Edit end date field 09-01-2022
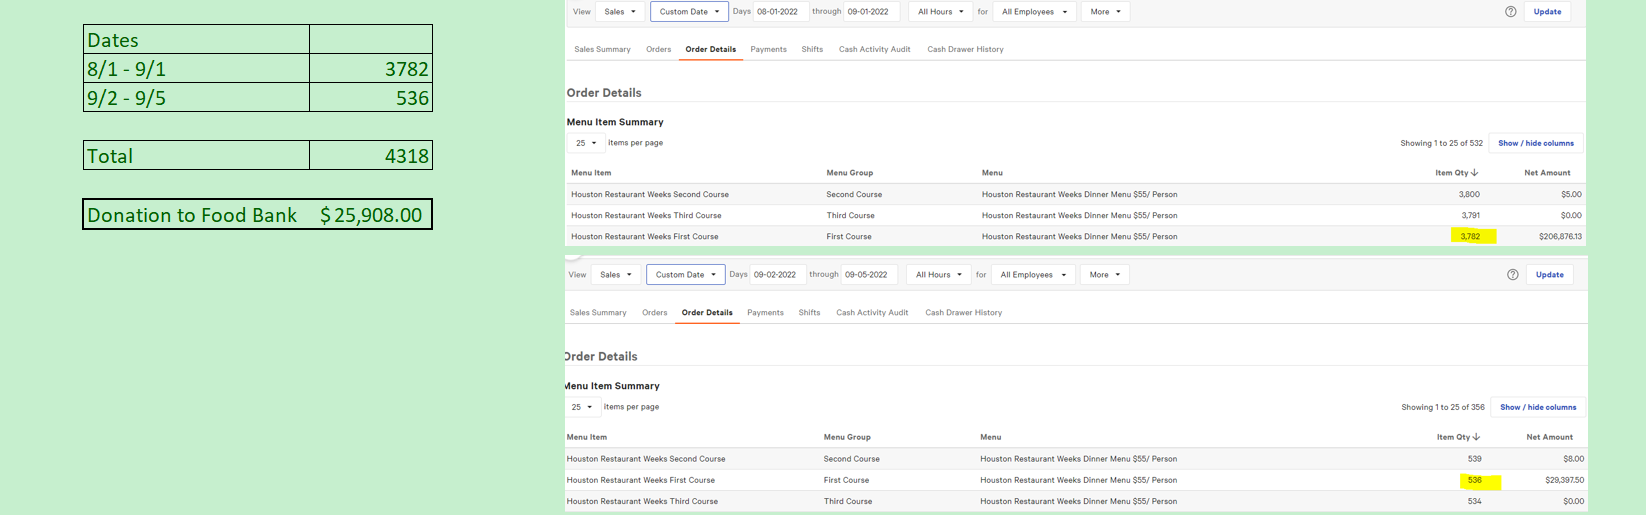The image size is (1646, 515). click(871, 12)
